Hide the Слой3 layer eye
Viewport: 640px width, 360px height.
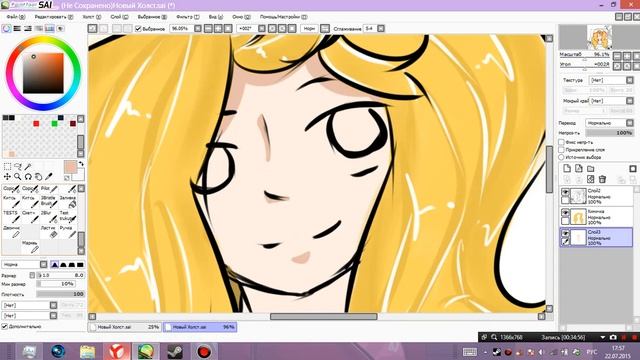565,233
